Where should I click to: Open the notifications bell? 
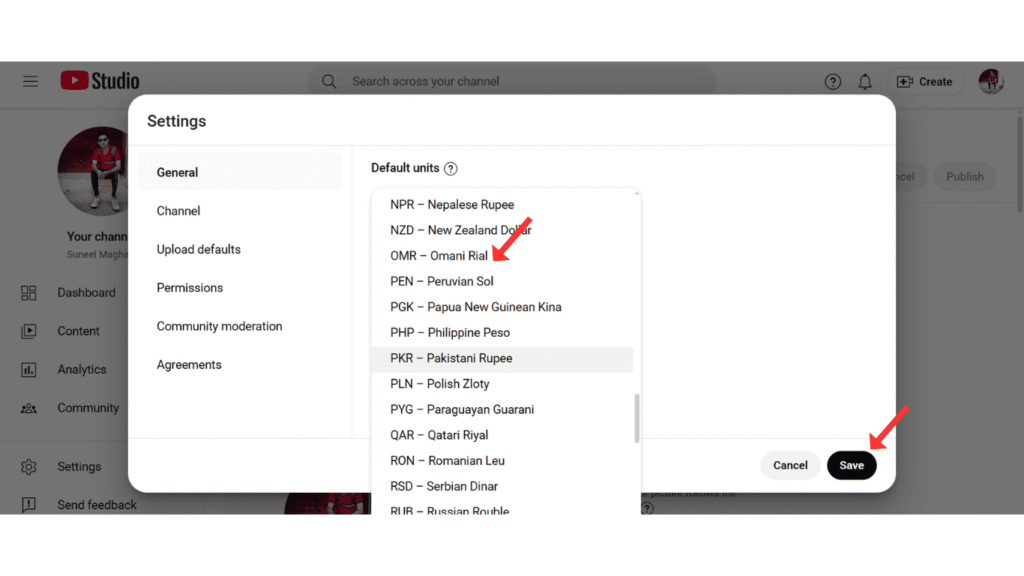865,82
